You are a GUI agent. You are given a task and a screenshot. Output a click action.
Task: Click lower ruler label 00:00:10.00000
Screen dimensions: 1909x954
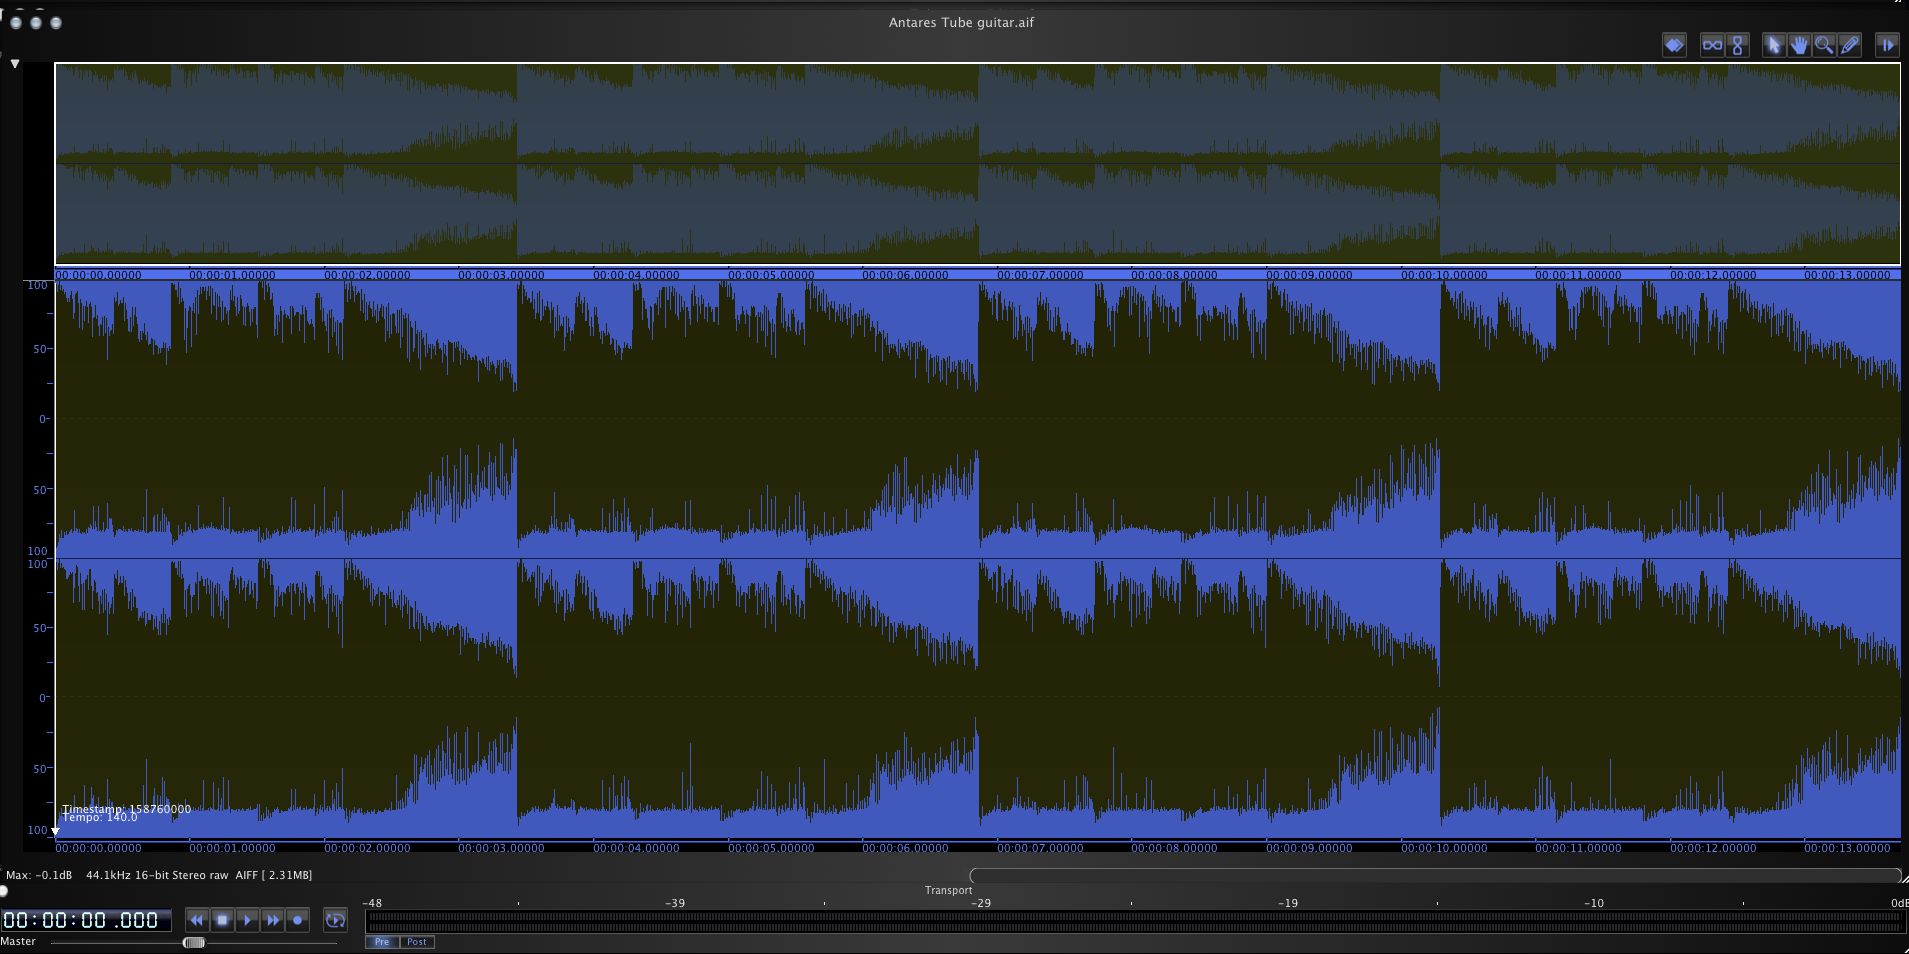[1444, 848]
